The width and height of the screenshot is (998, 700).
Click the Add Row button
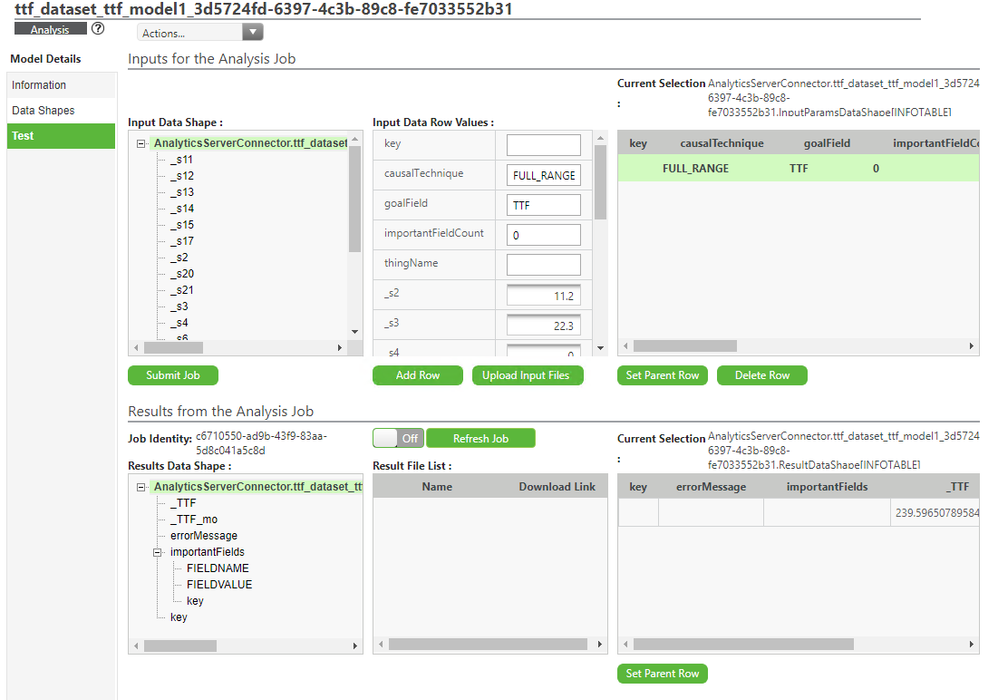[x=417, y=375]
